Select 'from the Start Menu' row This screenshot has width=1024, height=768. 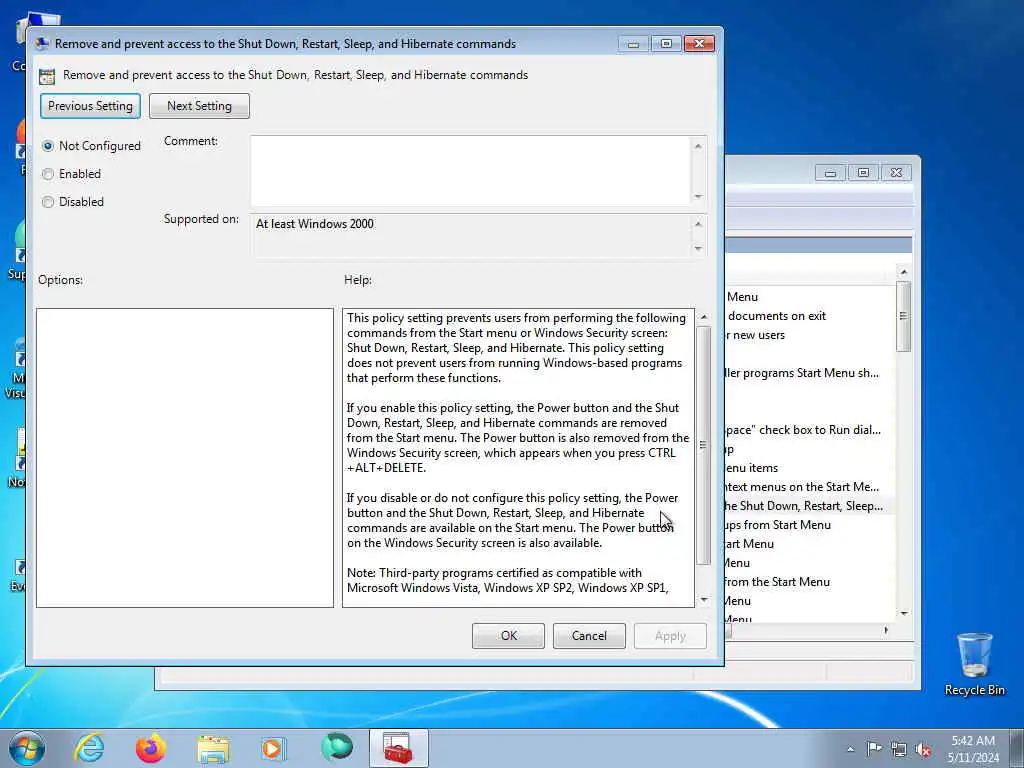click(778, 581)
